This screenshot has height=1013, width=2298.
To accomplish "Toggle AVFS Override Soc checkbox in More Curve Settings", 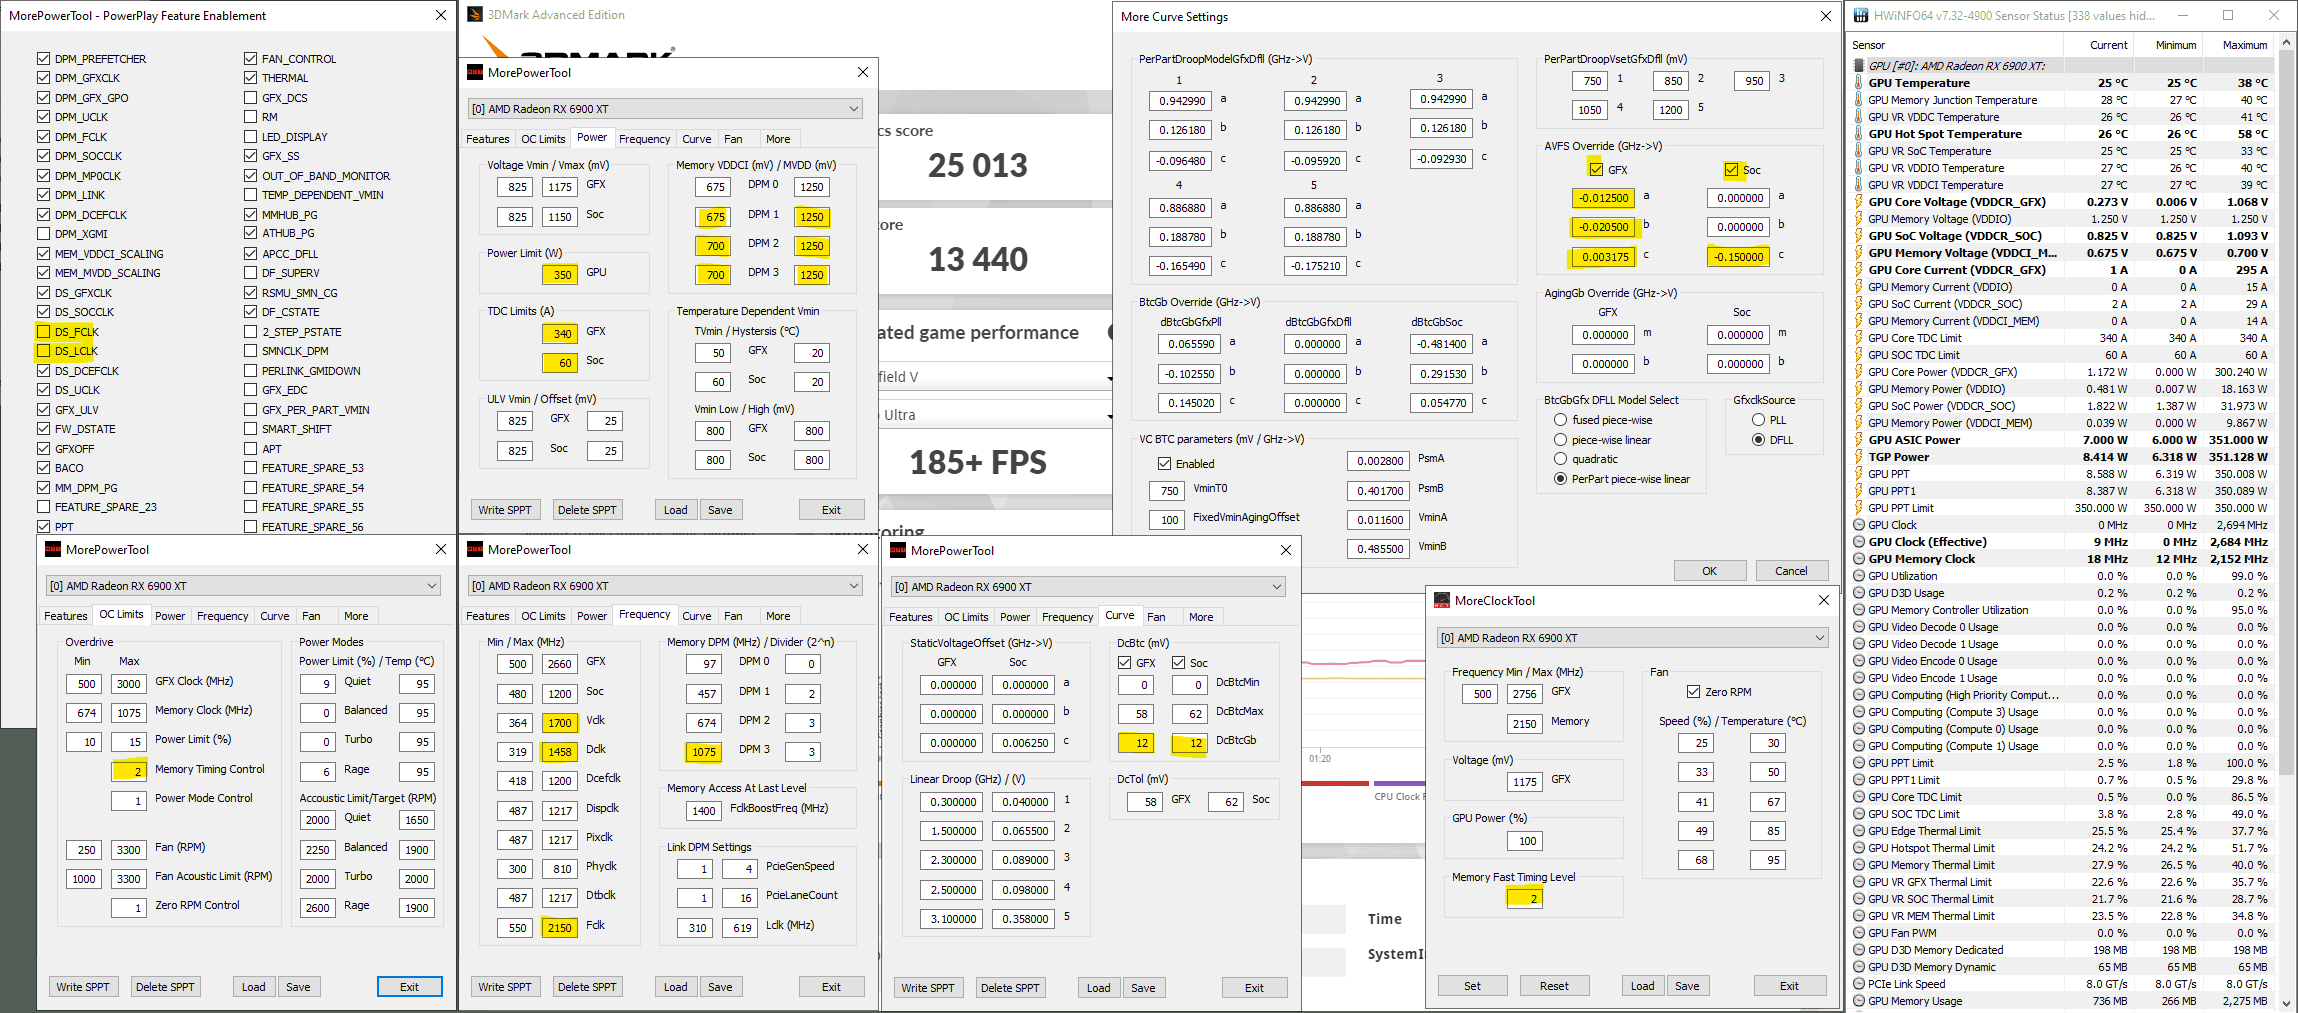I will click(x=1731, y=170).
